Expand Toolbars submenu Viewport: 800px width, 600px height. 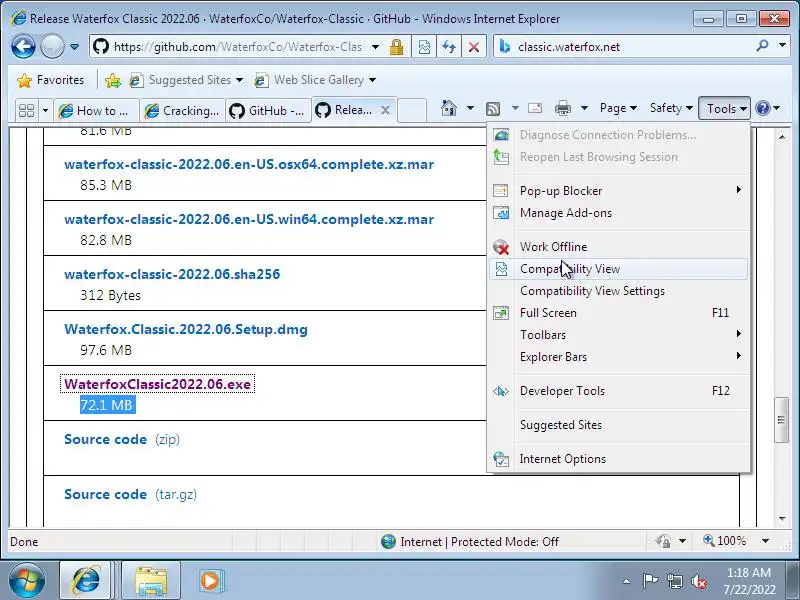[x=618, y=335]
